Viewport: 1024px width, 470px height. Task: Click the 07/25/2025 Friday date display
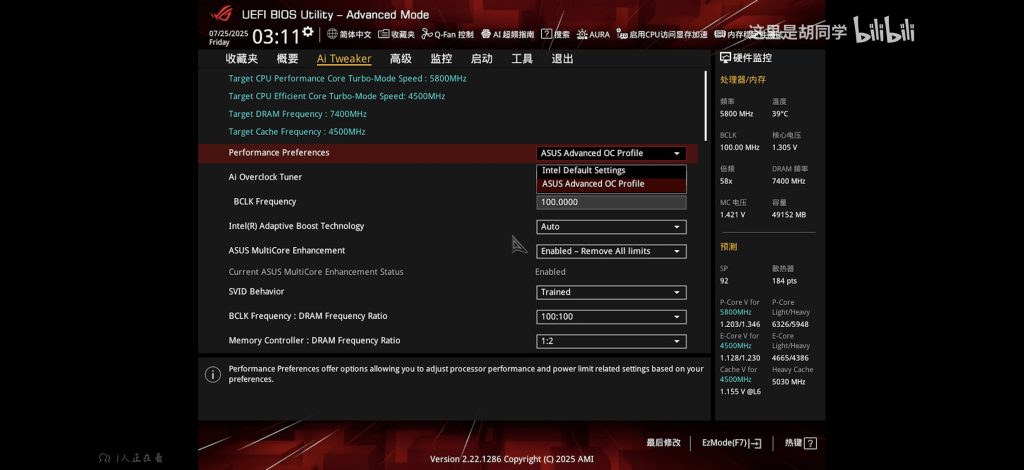tap(229, 38)
